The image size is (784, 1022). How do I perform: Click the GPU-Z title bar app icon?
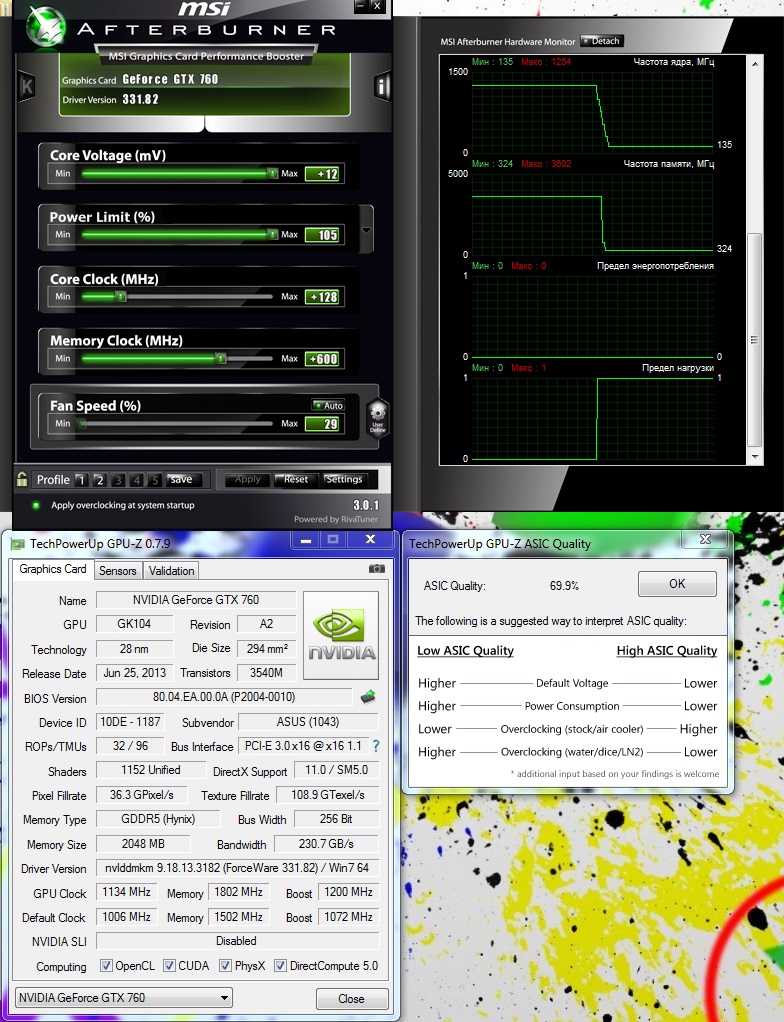[18, 543]
